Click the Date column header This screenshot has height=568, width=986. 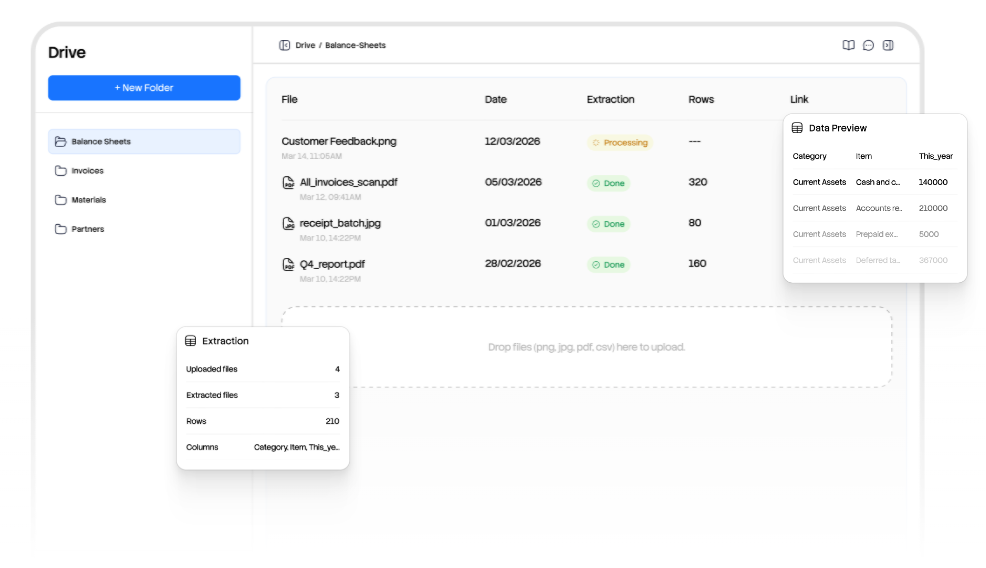click(x=496, y=99)
